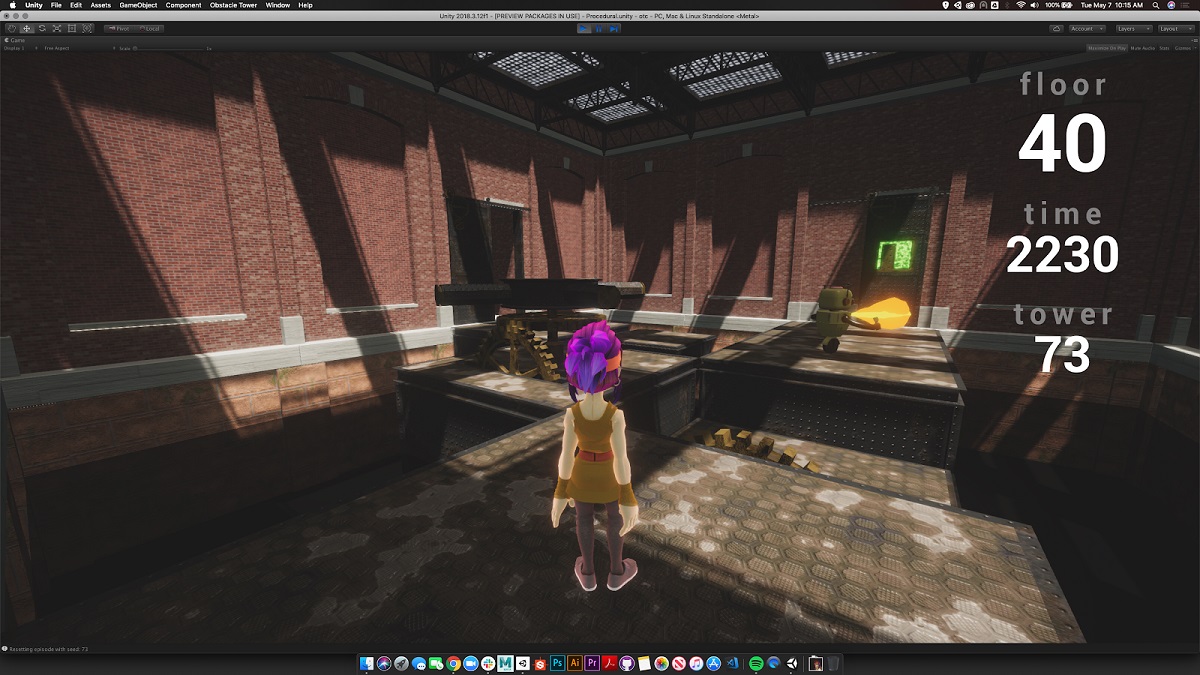Viewport: 1200px width, 675px height.
Task: Select the Rect transform tool
Action: [x=72, y=28]
